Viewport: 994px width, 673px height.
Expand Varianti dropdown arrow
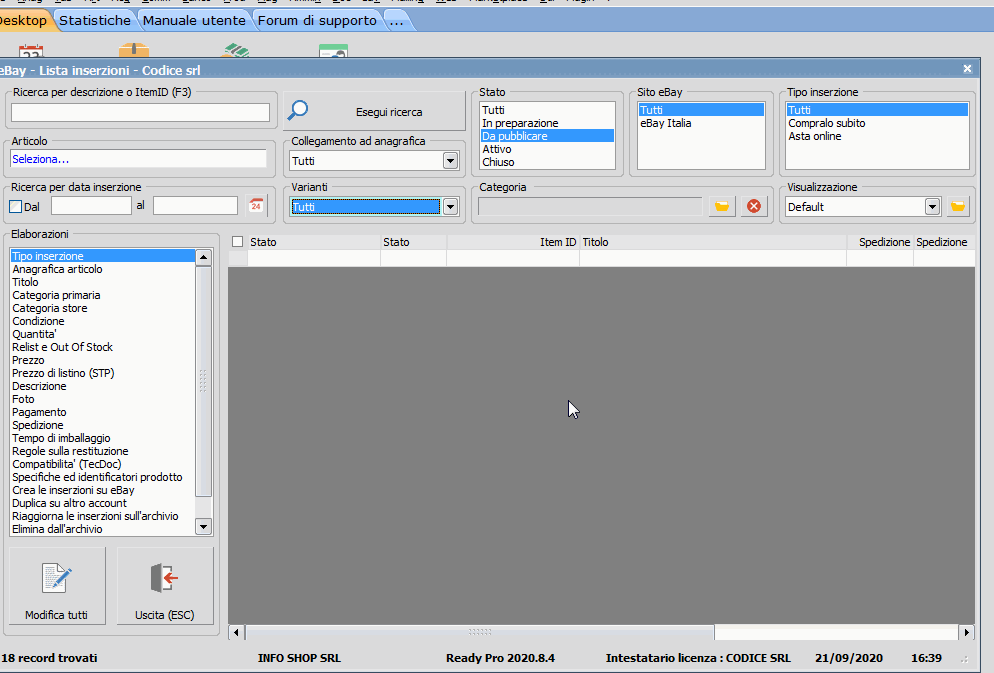click(x=450, y=207)
